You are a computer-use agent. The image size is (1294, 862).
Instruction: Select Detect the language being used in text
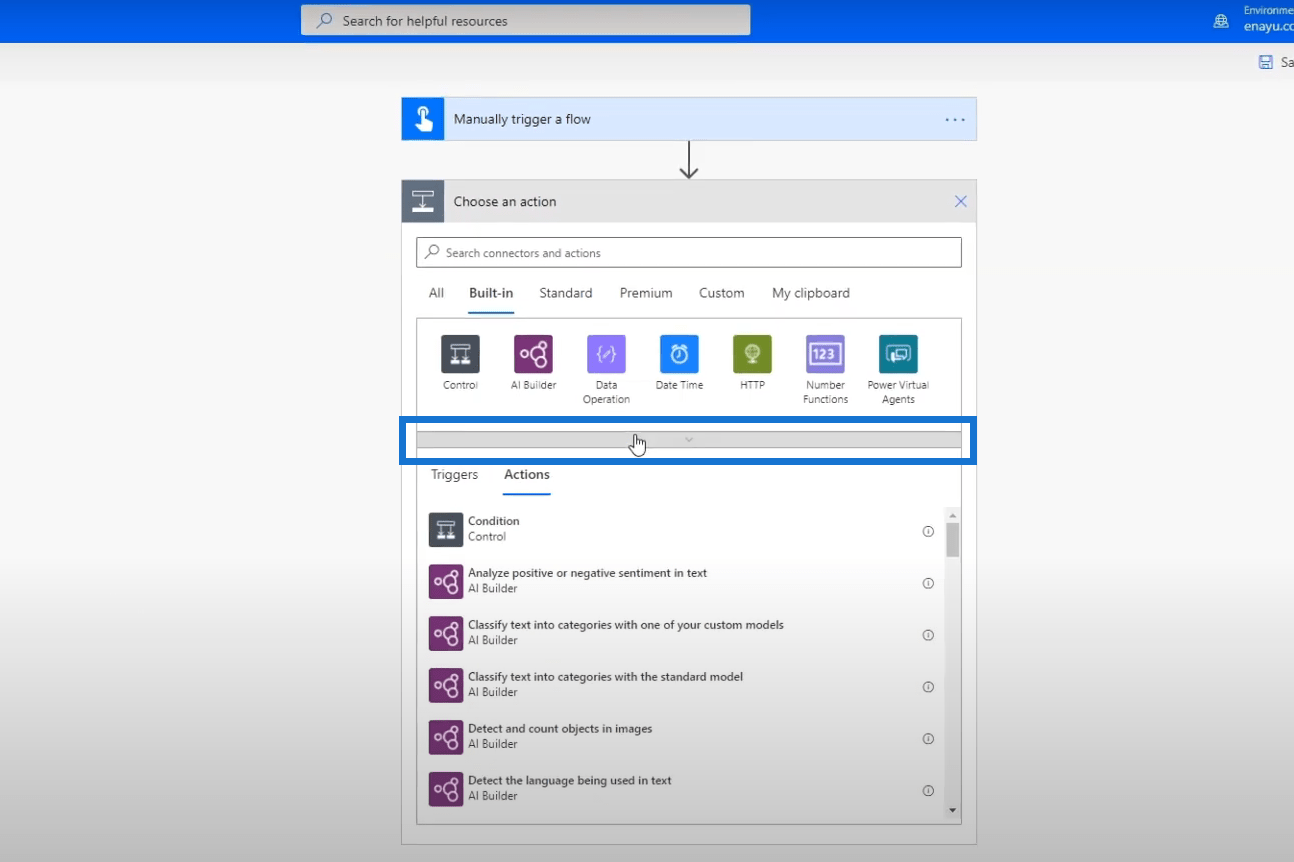pos(570,781)
